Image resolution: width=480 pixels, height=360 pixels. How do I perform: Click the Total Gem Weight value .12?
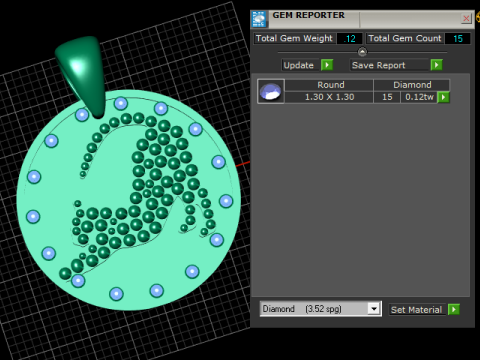(x=349, y=39)
